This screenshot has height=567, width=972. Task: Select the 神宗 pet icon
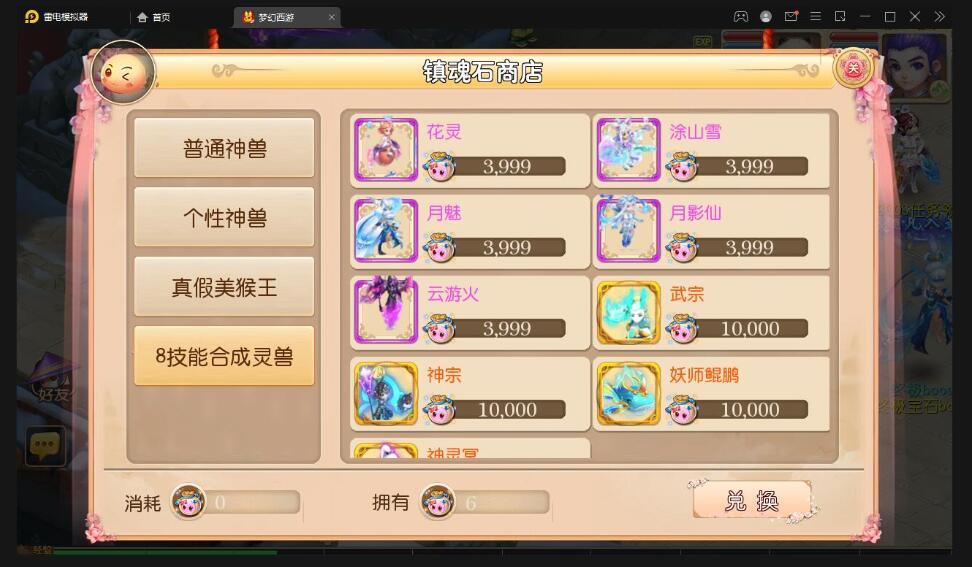(x=386, y=393)
